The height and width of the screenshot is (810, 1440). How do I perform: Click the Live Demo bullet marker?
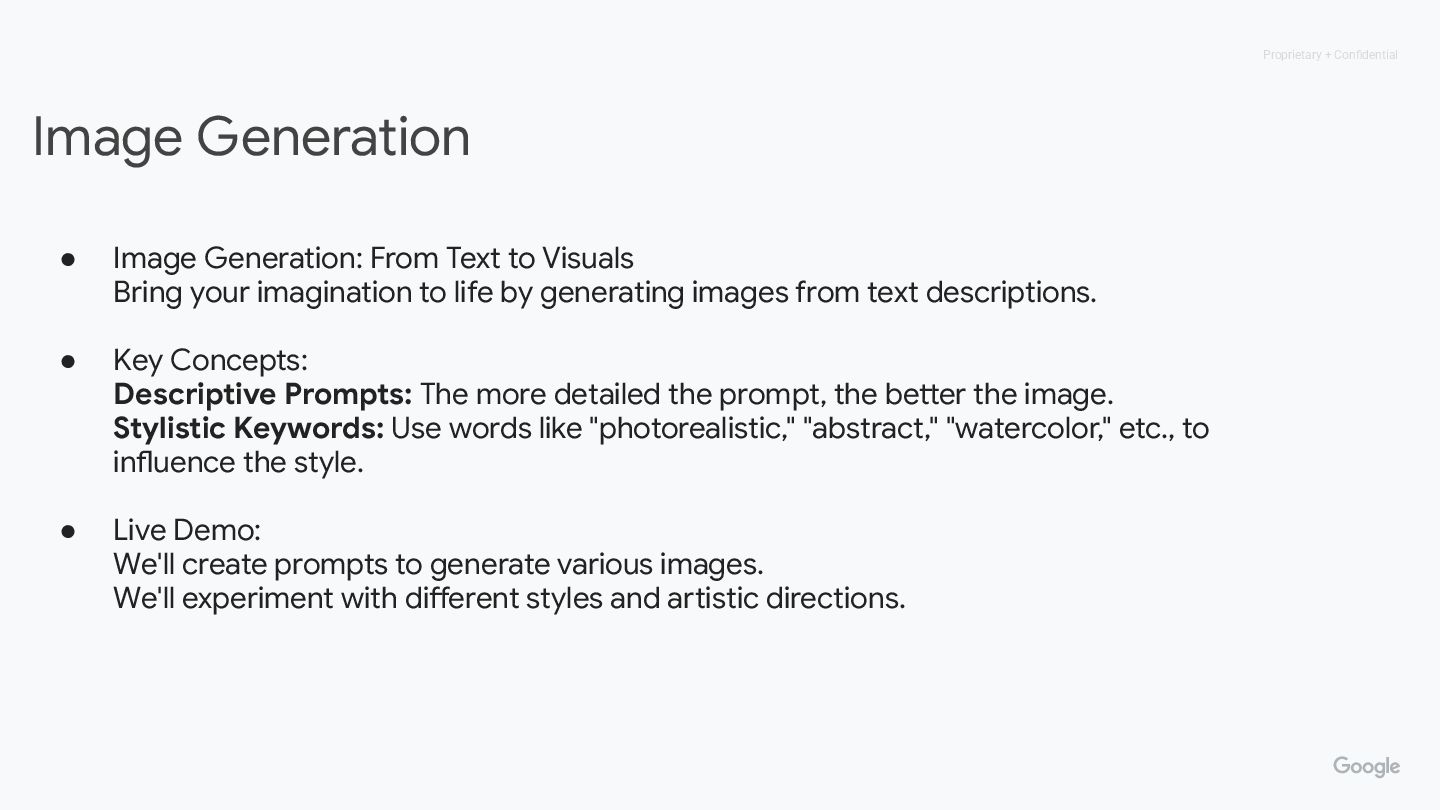tap(69, 530)
